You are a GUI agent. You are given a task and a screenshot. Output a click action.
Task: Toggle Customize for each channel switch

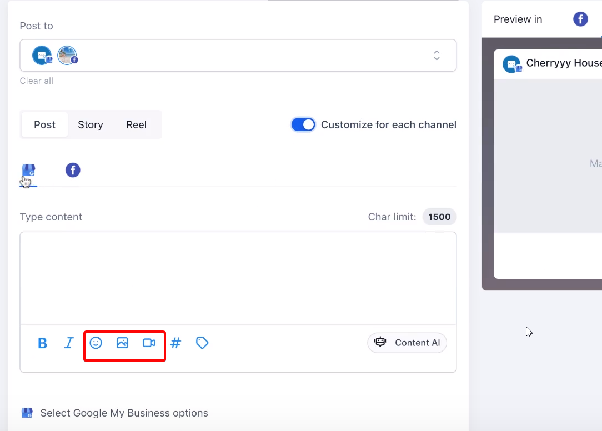tap(303, 125)
